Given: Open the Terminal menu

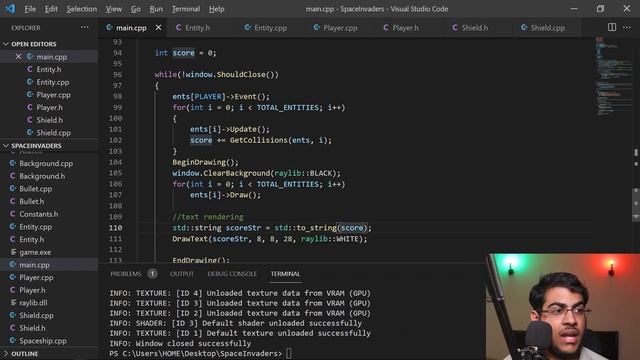Looking at the screenshot, I should click(186, 9).
